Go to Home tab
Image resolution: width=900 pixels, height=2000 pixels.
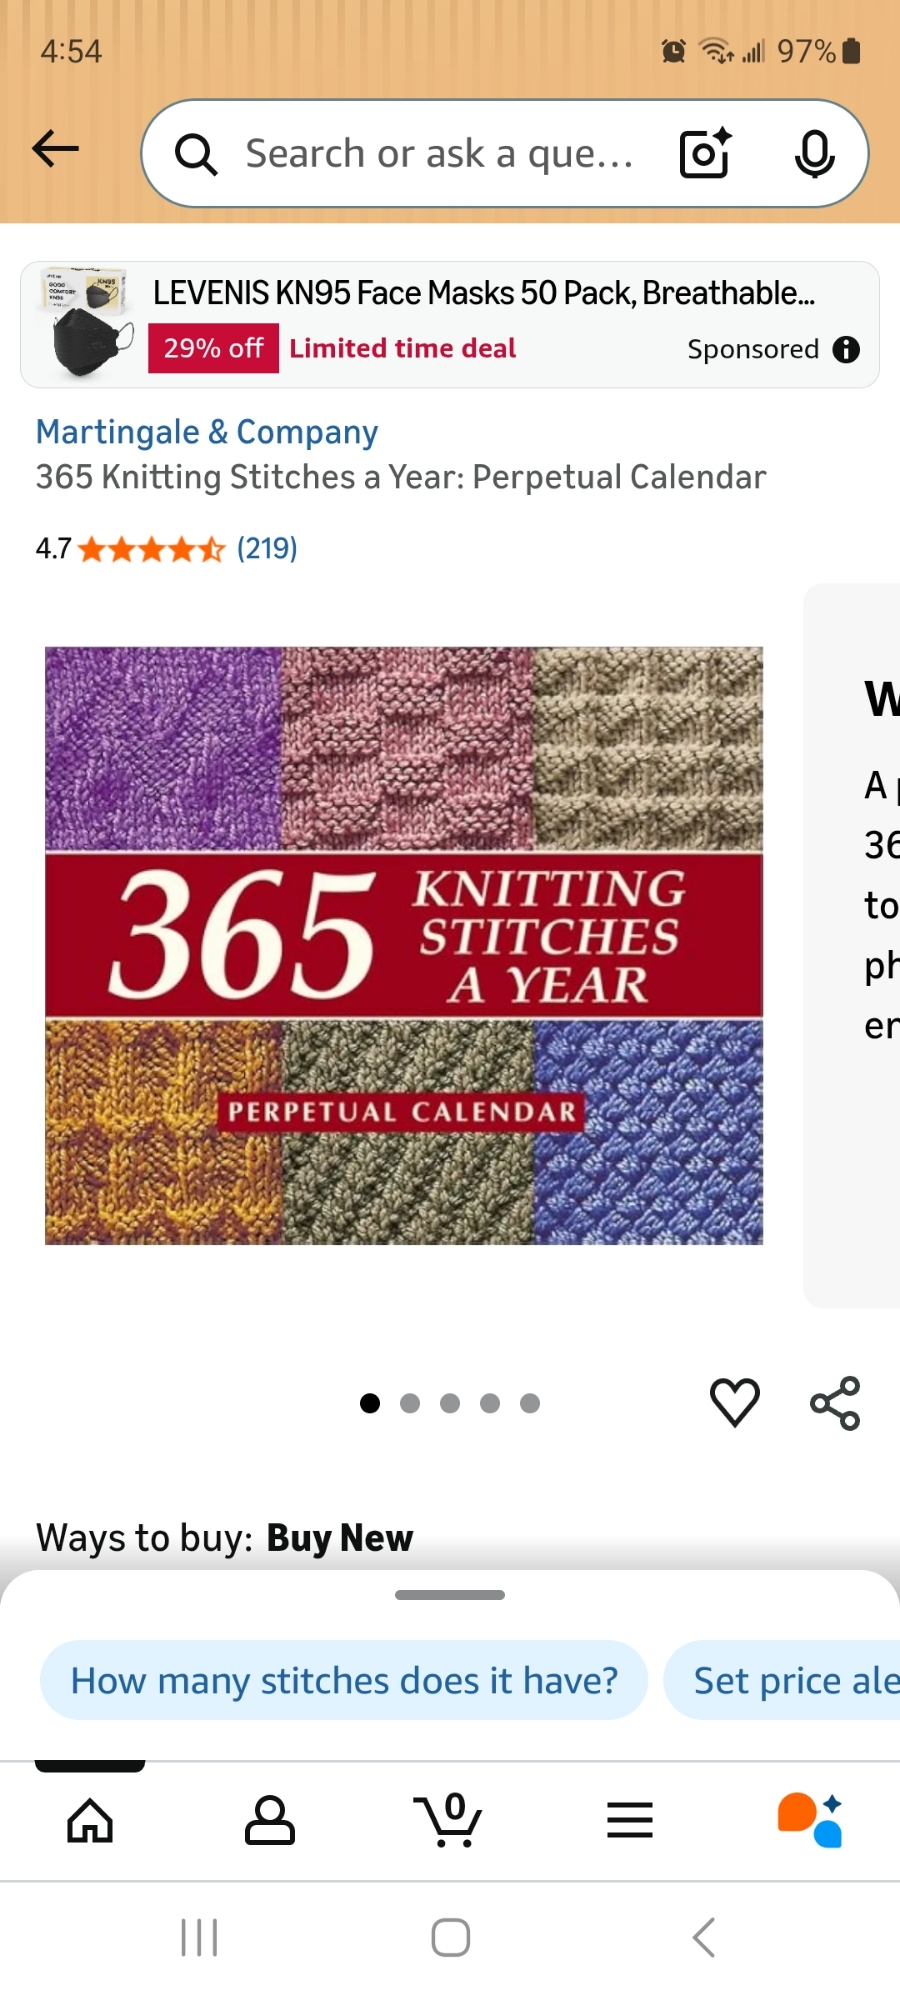pyautogui.click(x=90, y=1820)
